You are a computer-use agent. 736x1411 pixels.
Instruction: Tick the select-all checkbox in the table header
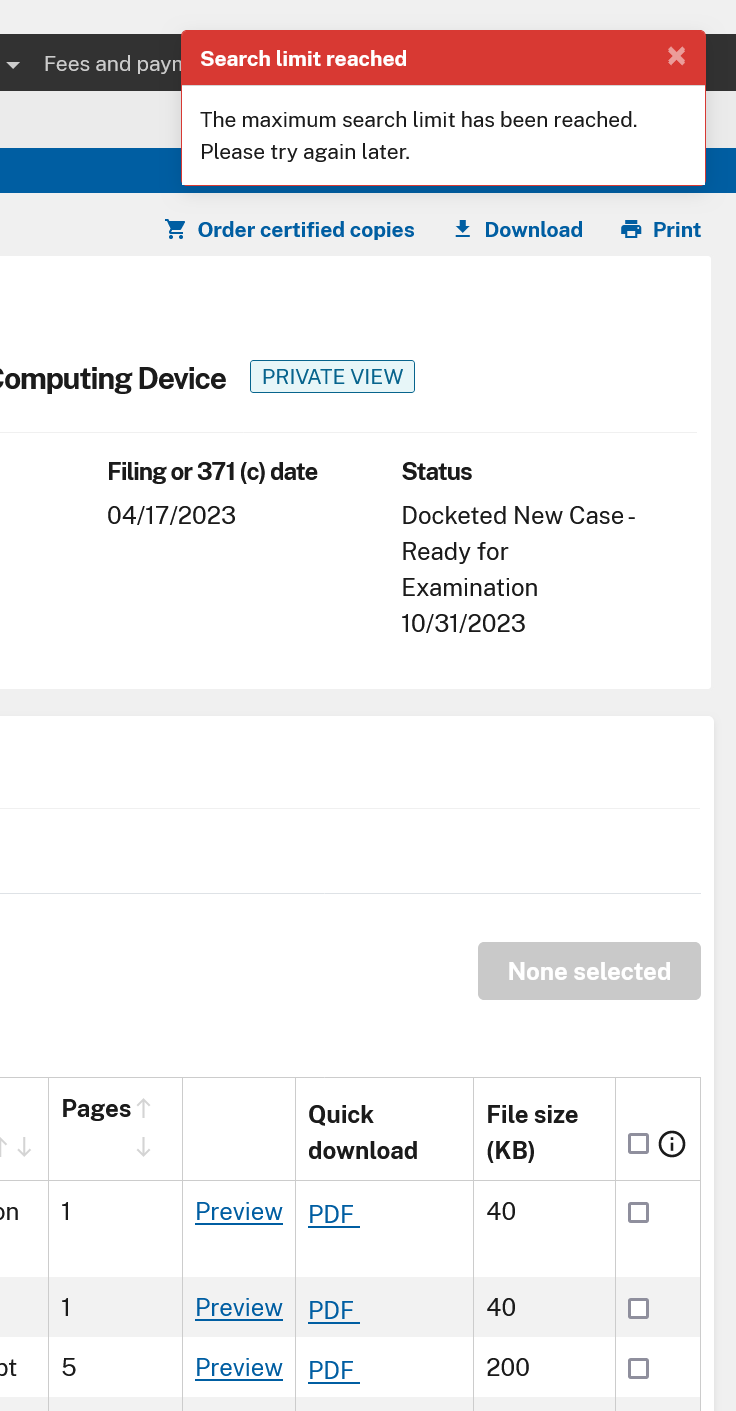pyautogui.click(x=638, y=1144)
